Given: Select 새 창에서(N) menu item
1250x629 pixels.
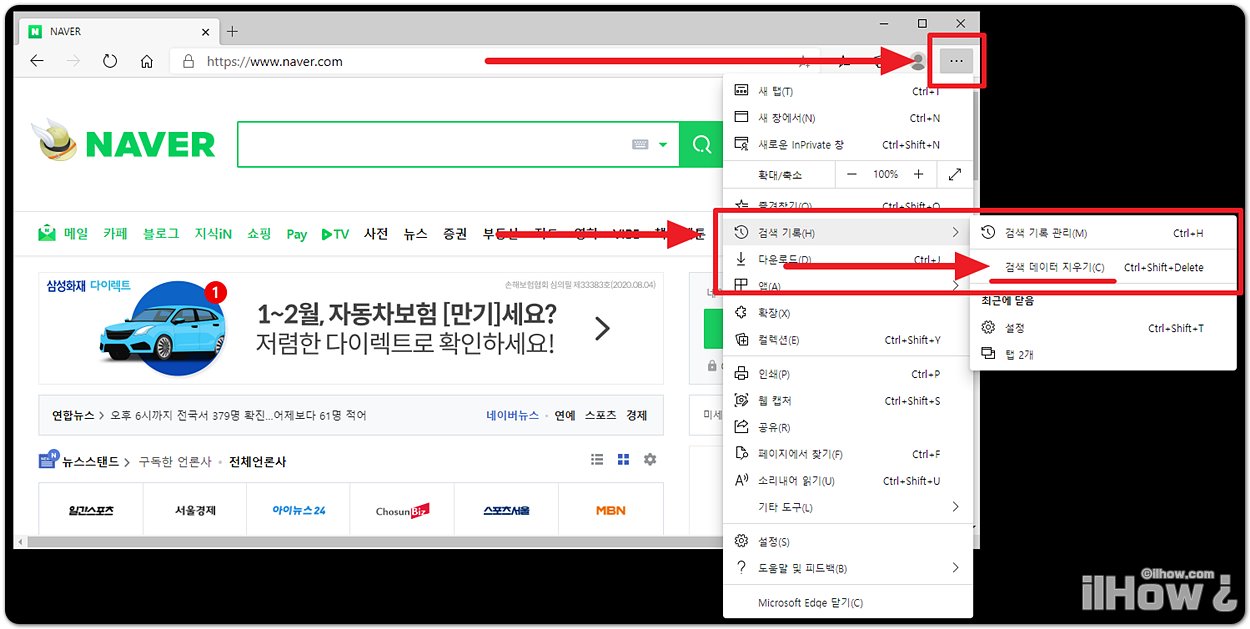Looking at the screenshot, I should [846, 118].
